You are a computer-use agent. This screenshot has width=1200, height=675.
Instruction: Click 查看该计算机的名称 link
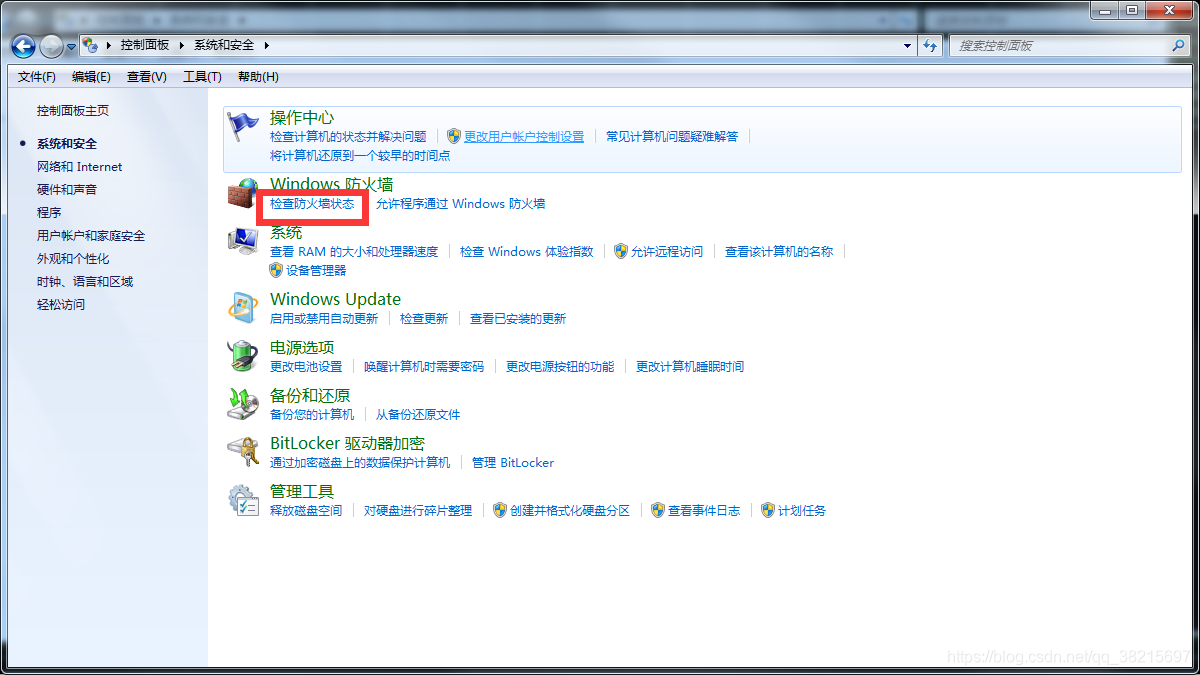(779, 252)
